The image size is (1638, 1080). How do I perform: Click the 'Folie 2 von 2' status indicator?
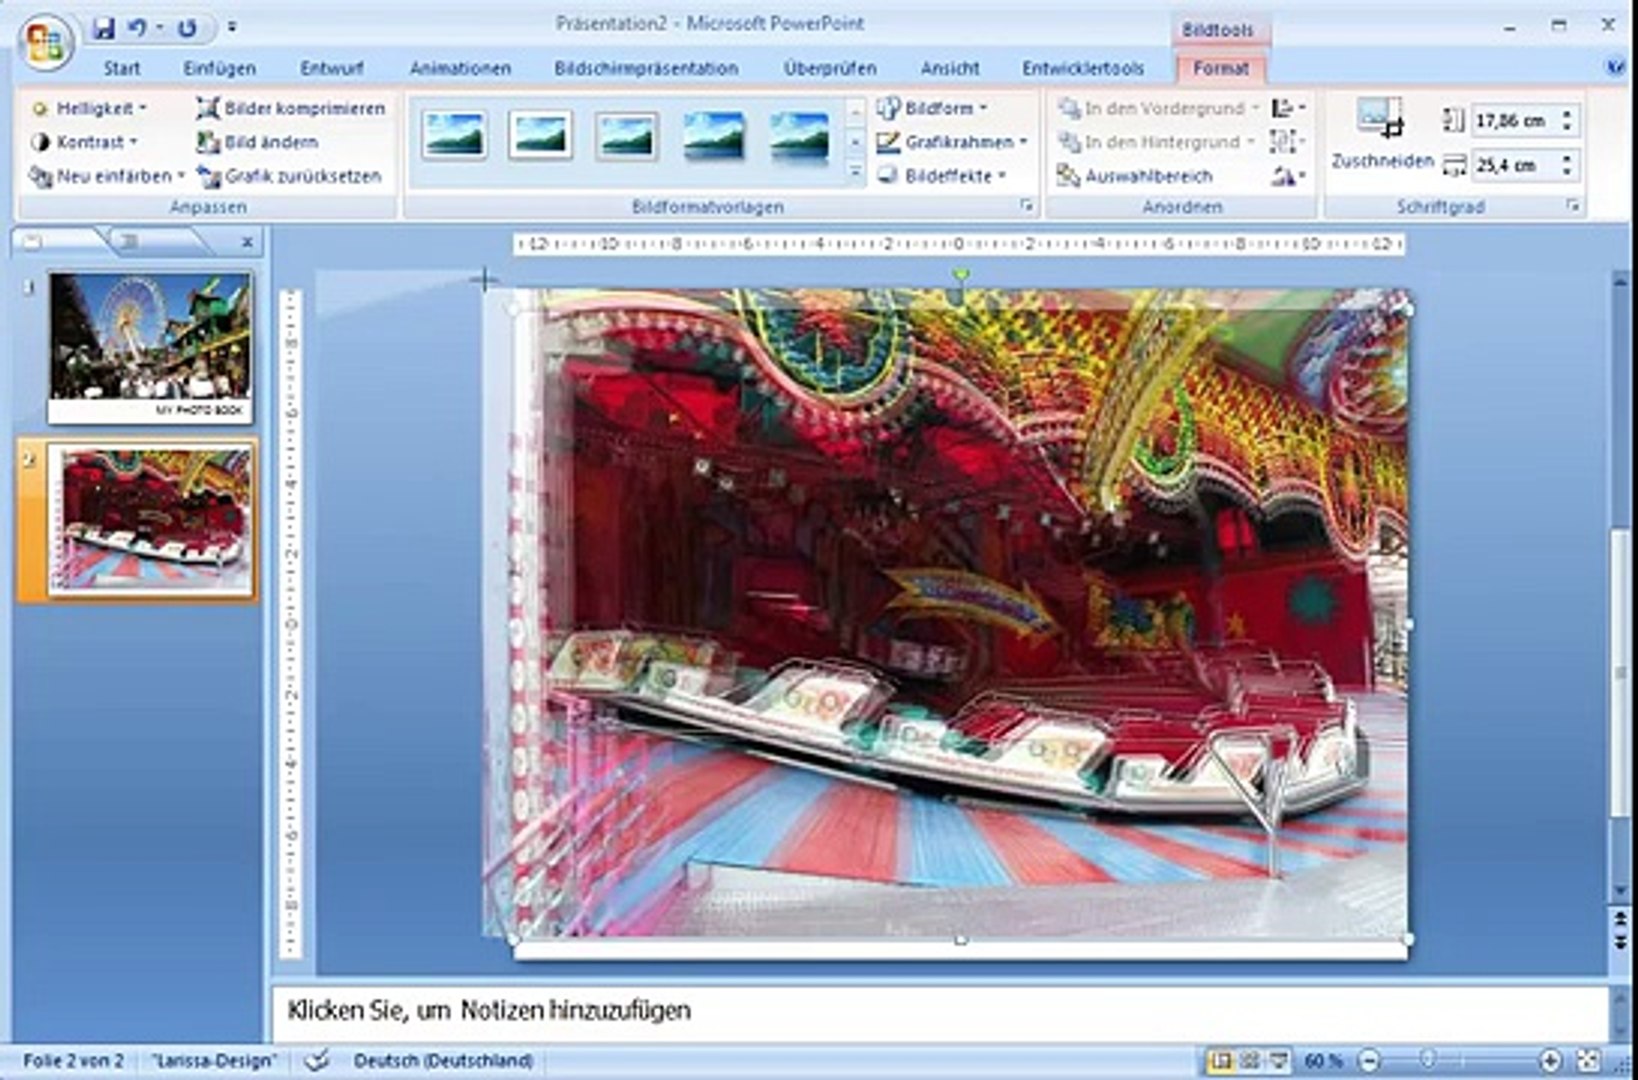click(74, 1061)
